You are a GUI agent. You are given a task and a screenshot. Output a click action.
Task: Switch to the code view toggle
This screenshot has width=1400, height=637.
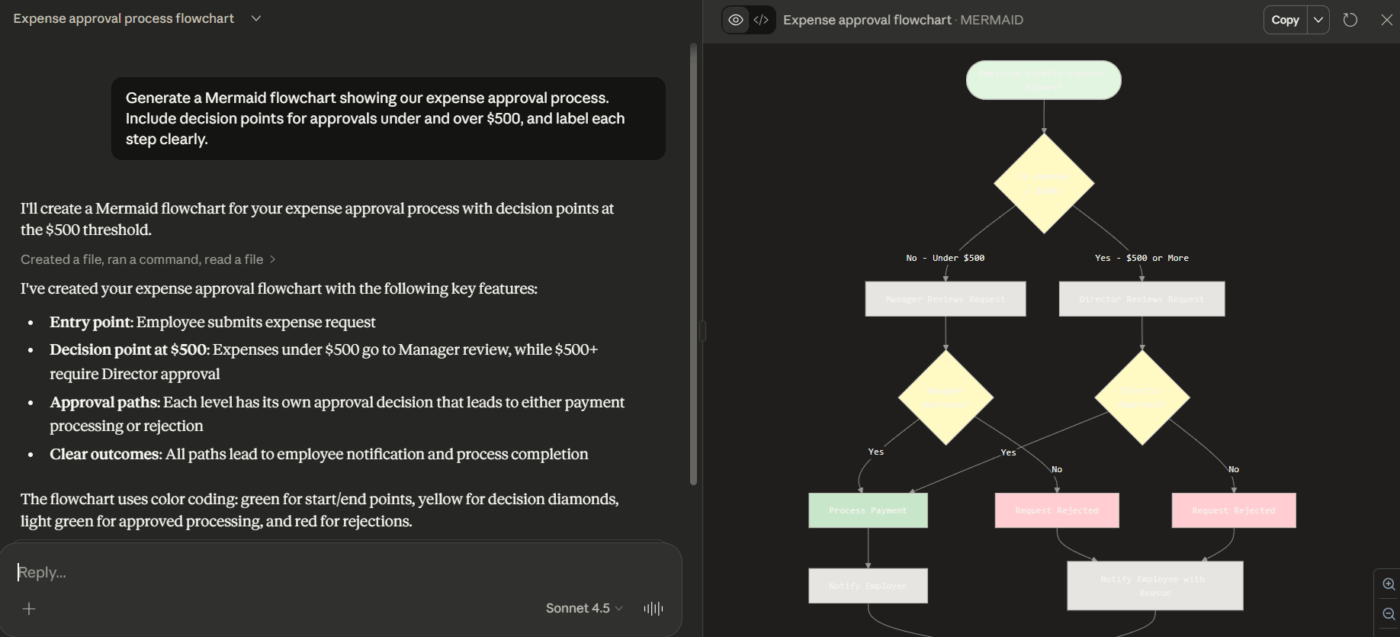(761, 20)
